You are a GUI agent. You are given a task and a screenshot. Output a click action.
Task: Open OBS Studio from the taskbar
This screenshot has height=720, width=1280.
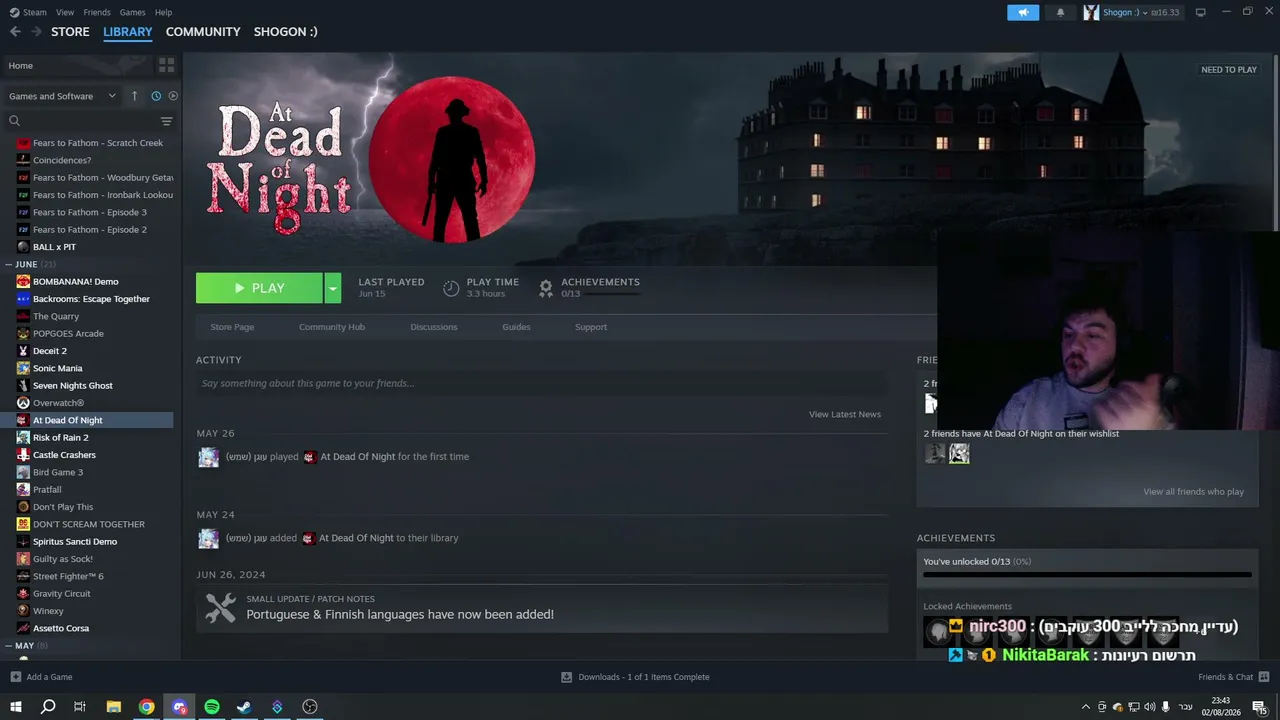pyautogui.click(x=310, y=707)
